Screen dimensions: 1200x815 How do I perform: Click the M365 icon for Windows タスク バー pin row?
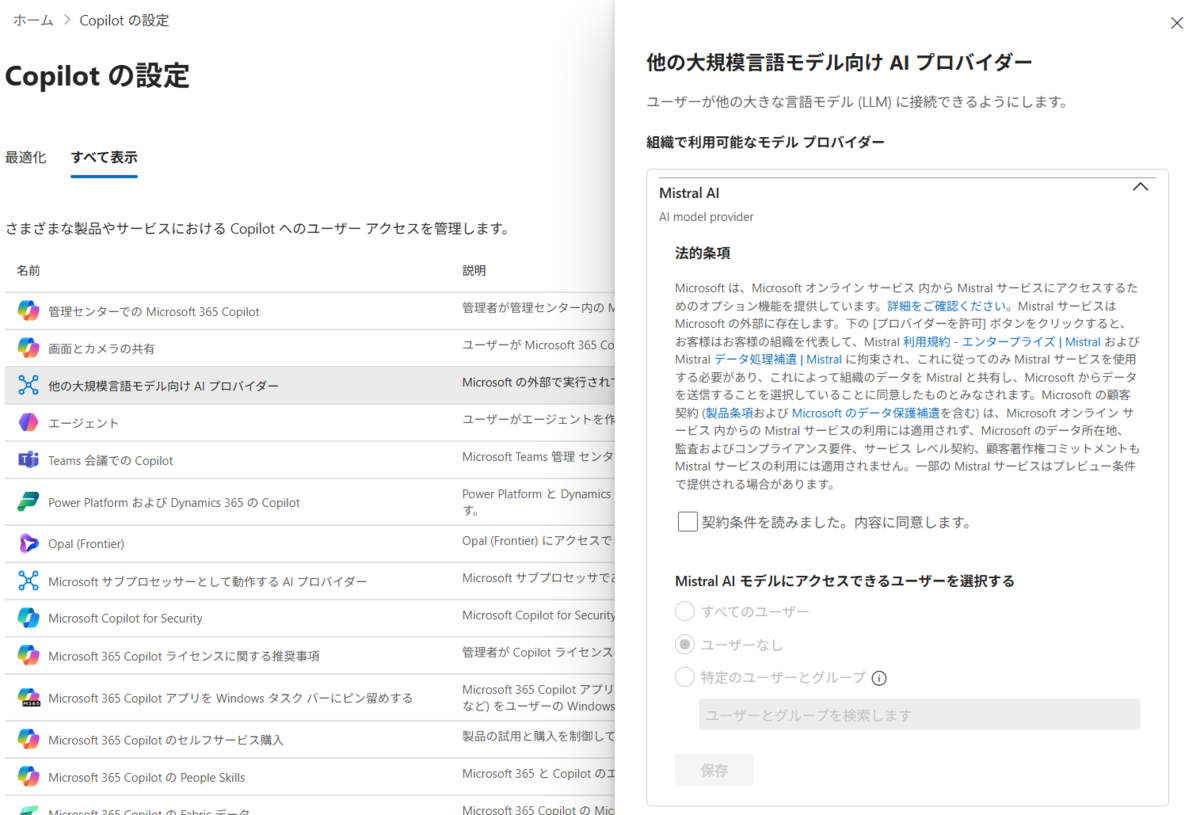[28, 698]
